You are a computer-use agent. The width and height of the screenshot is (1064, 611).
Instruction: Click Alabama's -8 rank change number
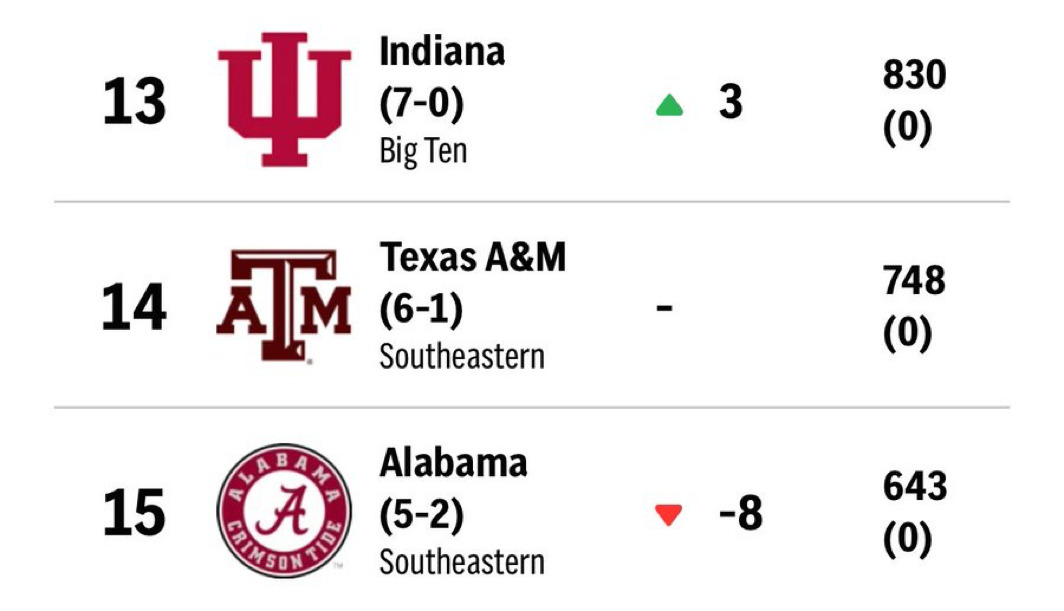[x=741, y=513]
